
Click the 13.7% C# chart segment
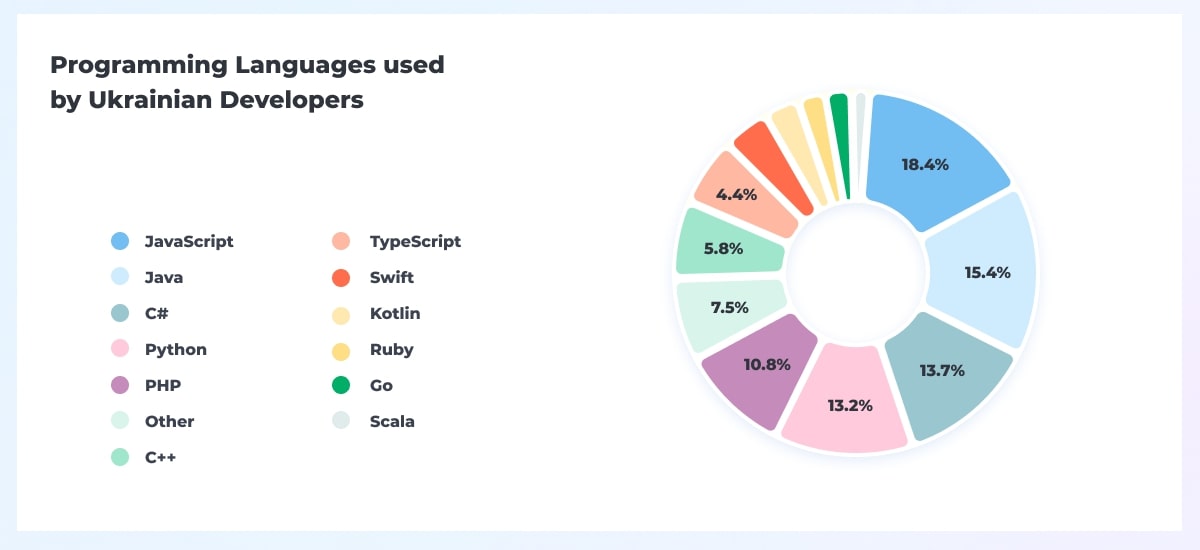[x=945, y=372]
